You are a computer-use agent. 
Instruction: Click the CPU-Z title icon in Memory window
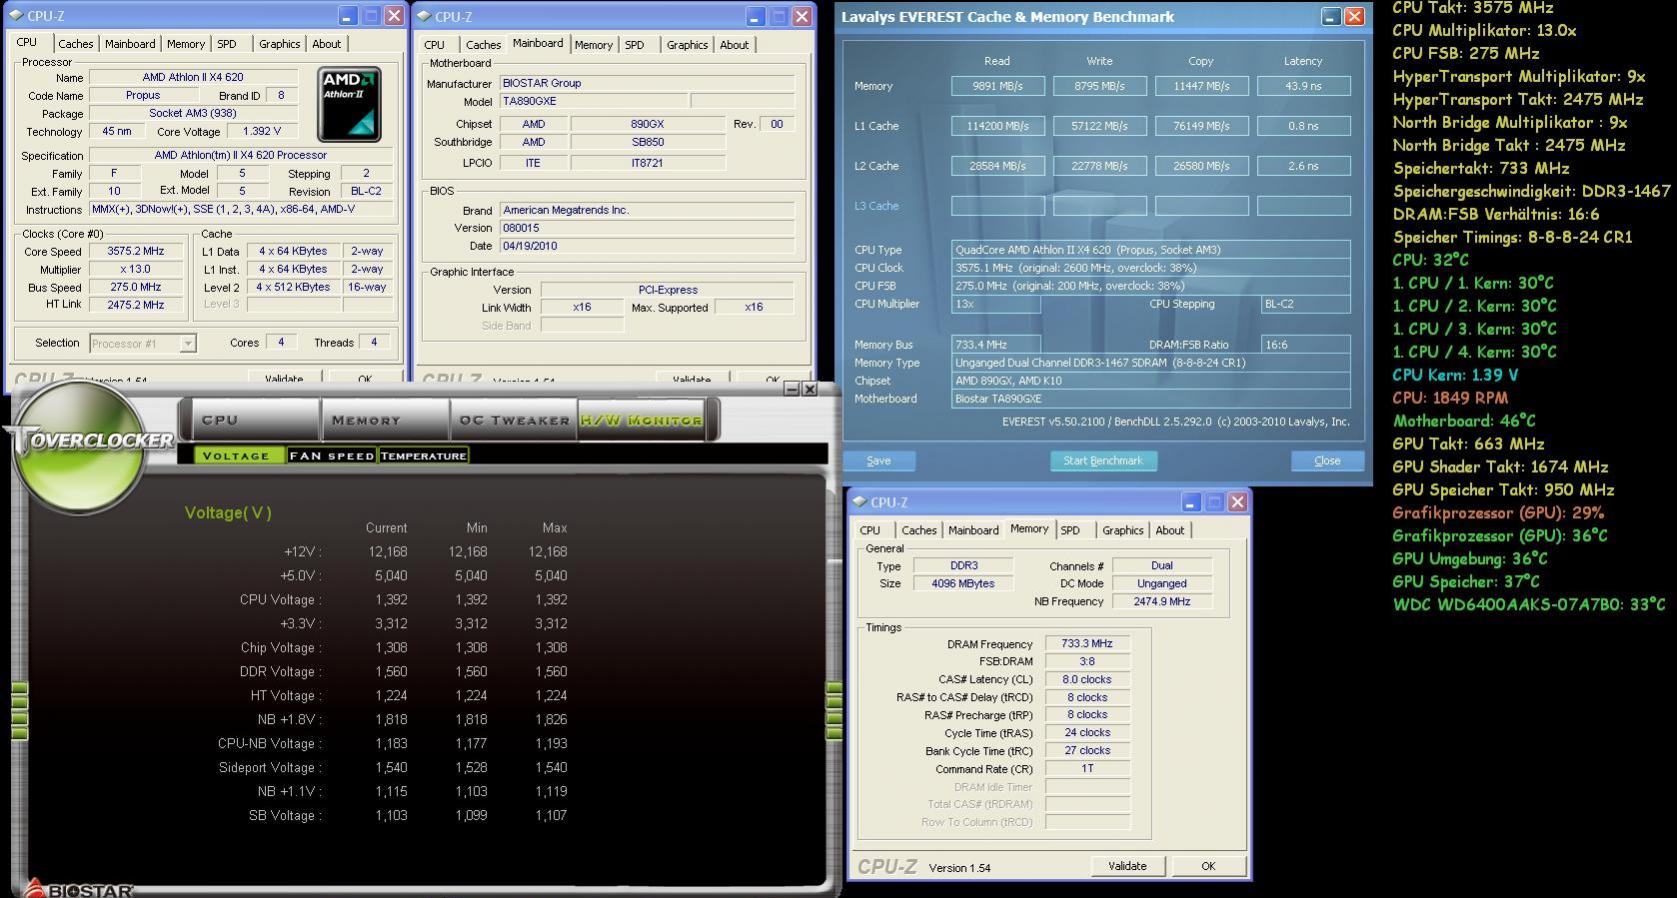tap(858, 502)
